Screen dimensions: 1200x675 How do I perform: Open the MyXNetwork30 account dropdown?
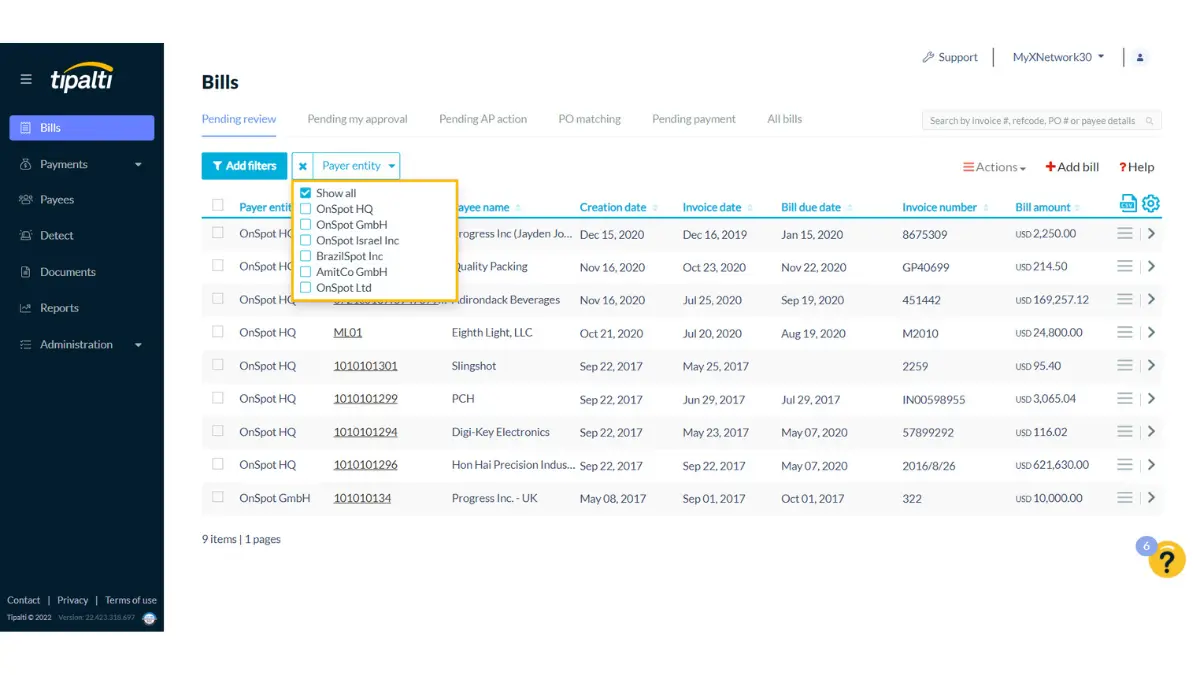(x=1058, y=58)
